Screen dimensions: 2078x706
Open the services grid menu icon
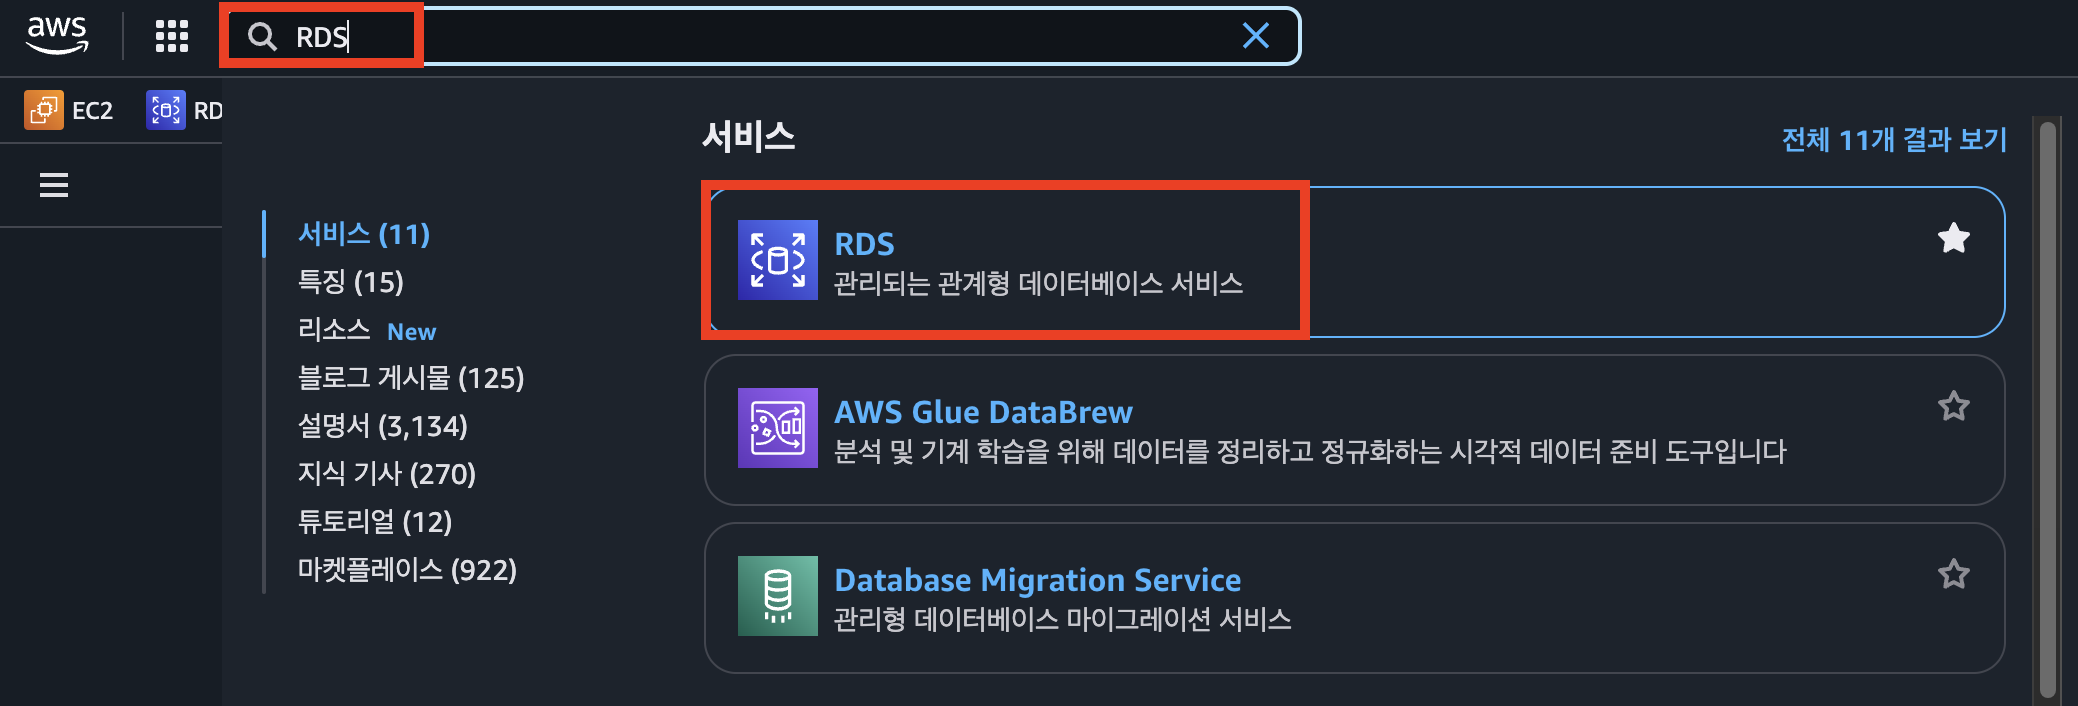pyautogui.click(x=172, y=37)
